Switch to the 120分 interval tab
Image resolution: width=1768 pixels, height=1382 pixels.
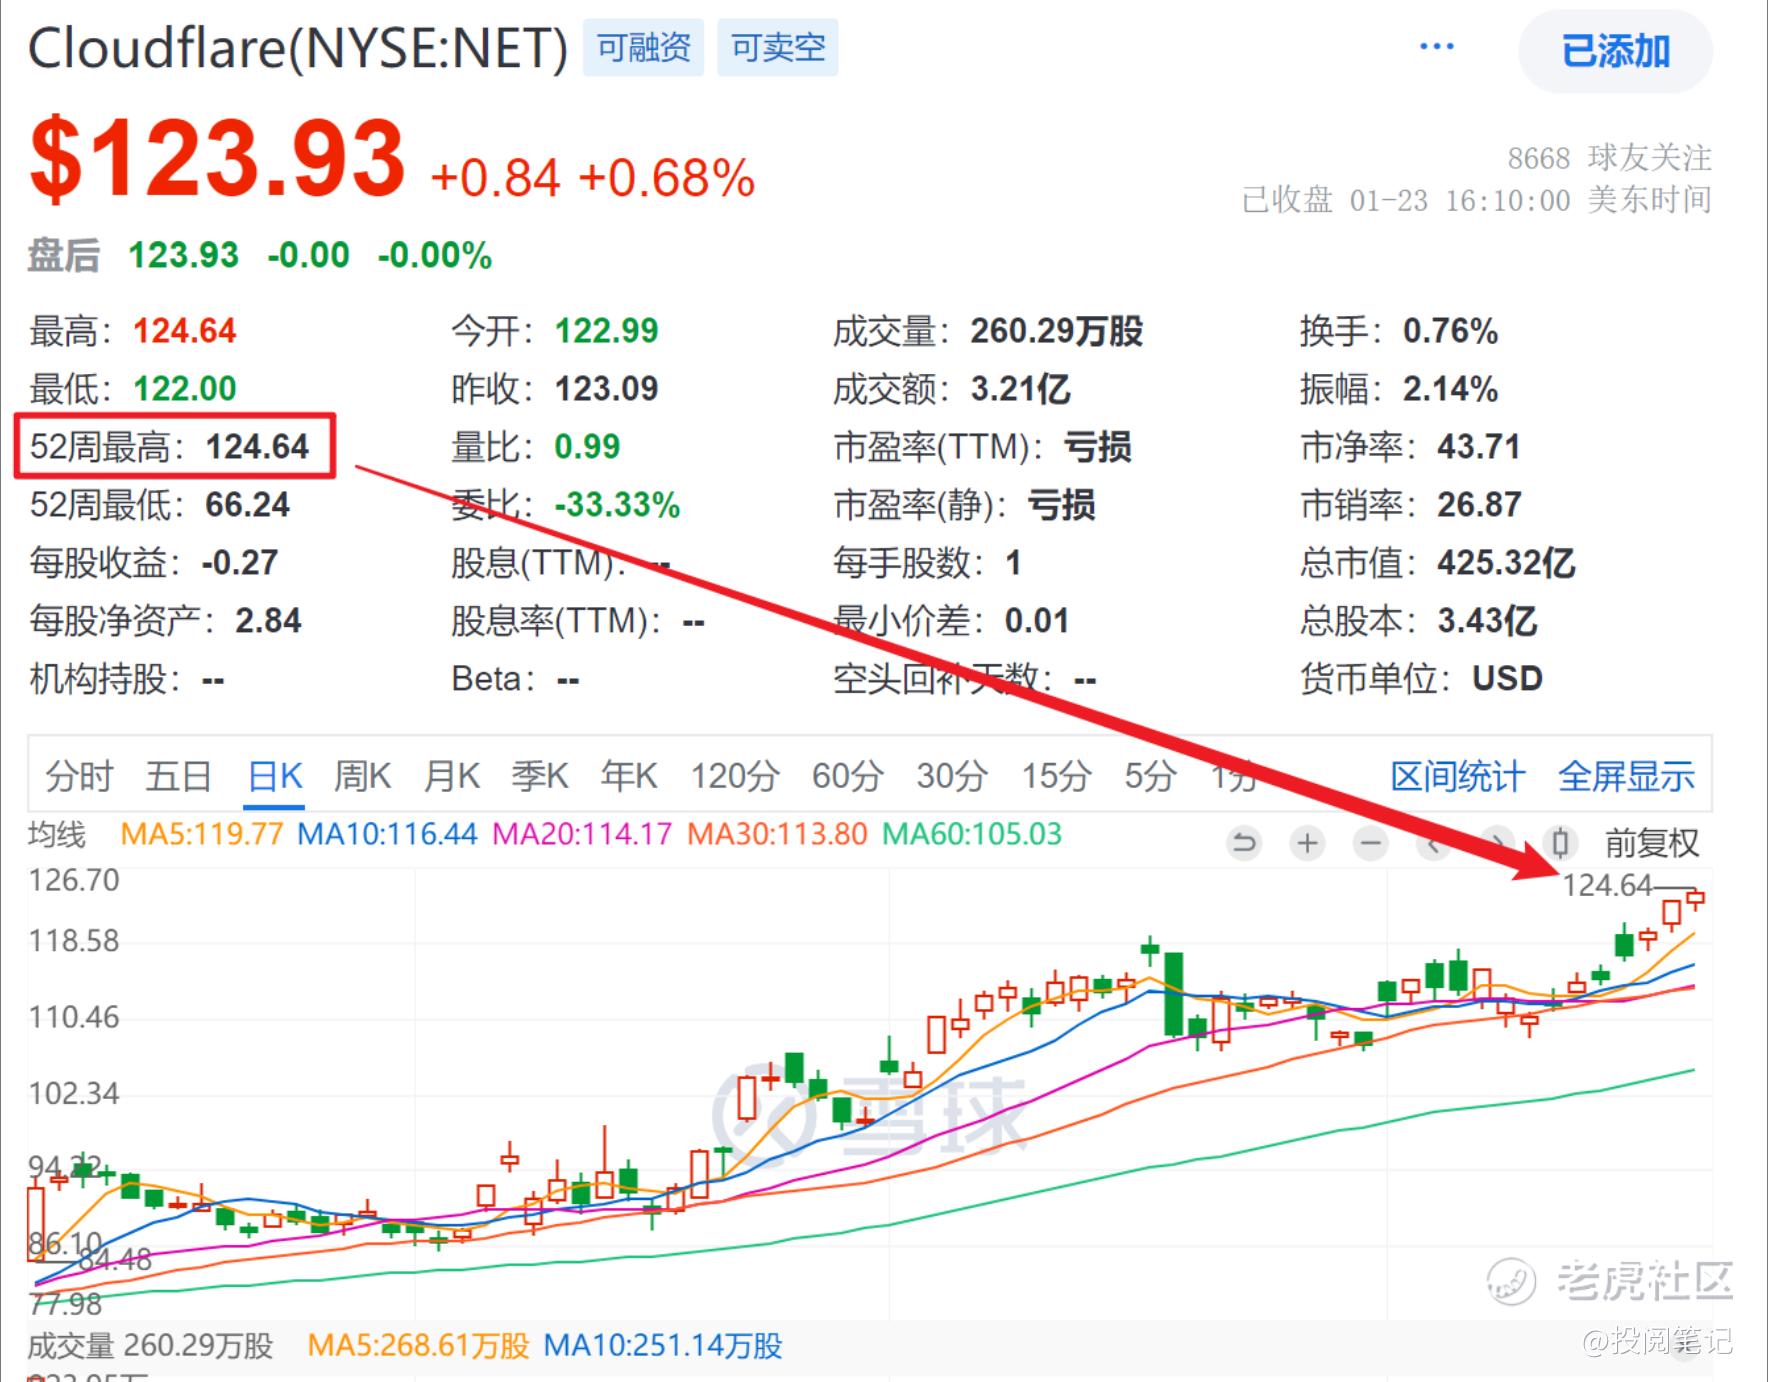pos(735,776)
